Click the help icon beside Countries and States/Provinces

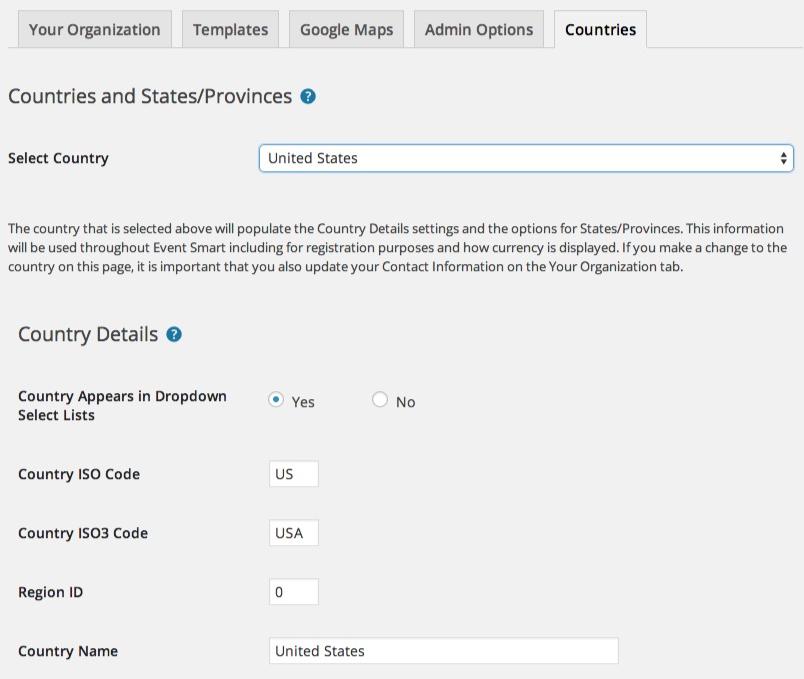tap(308, 97)
